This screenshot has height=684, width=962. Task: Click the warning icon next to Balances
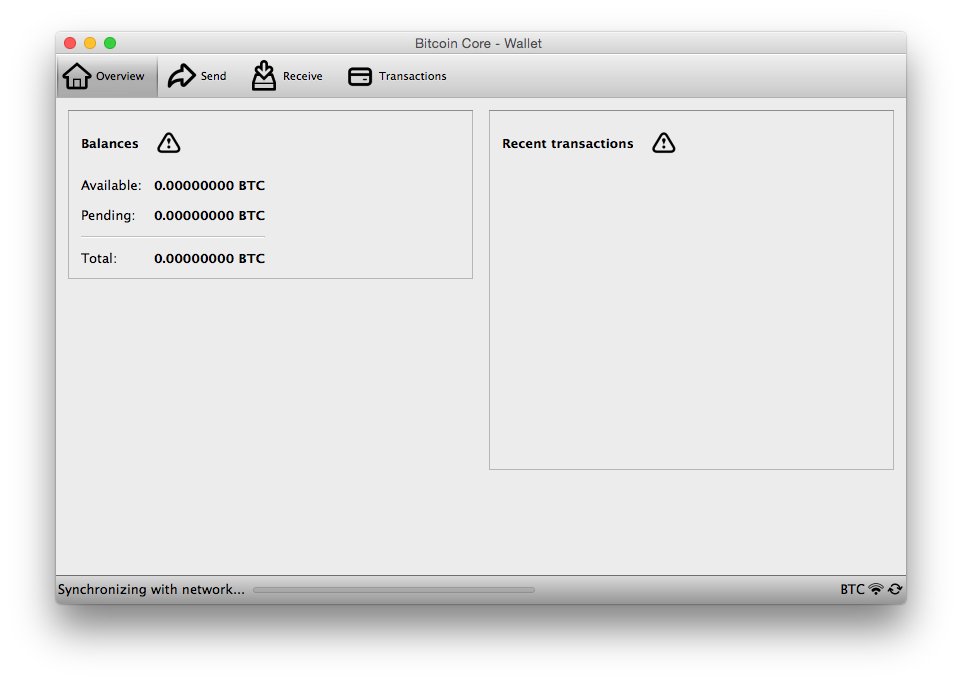[168, 142]
